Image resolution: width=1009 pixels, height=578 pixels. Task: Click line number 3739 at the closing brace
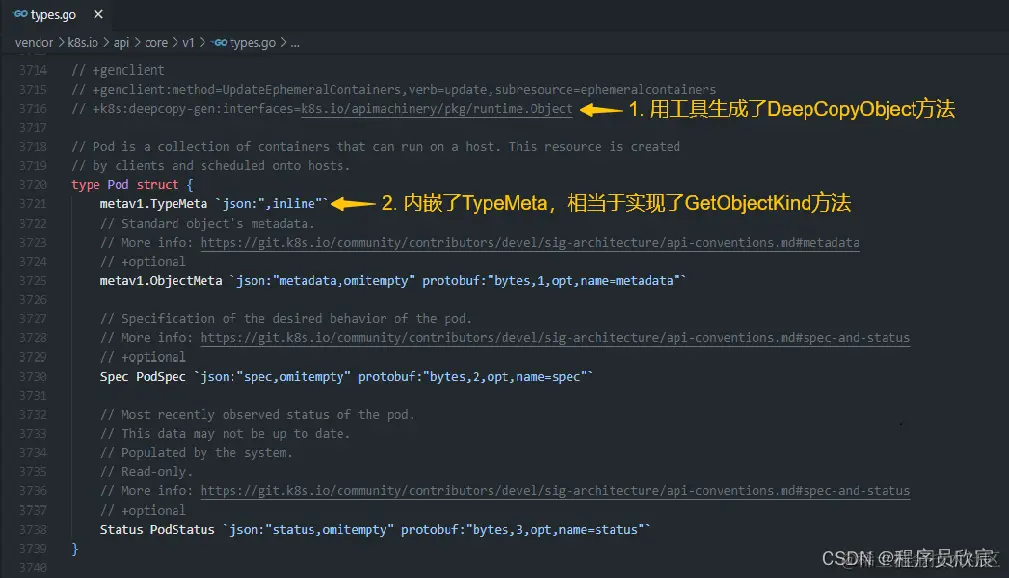[x=36, y=548]
